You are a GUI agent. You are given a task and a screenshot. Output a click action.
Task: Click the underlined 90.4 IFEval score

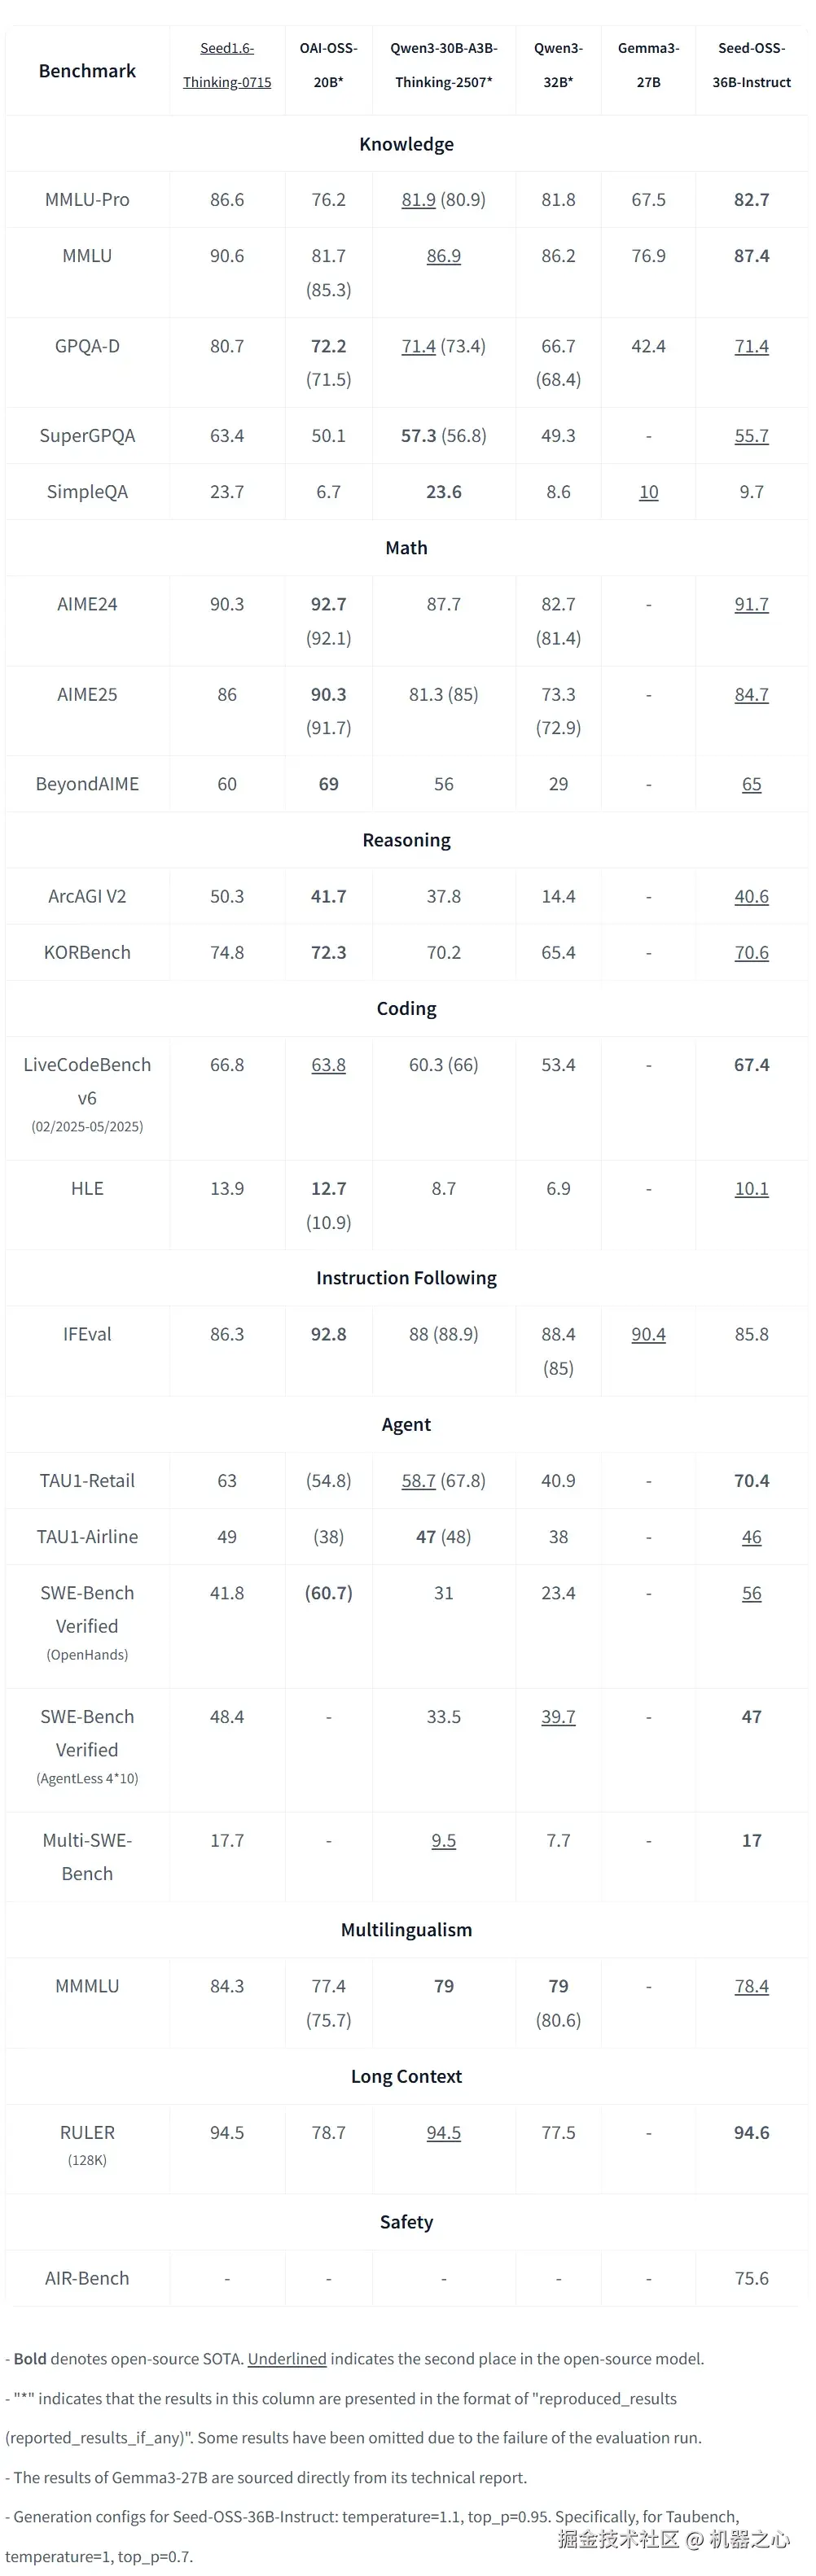[x=648, y=1334]
